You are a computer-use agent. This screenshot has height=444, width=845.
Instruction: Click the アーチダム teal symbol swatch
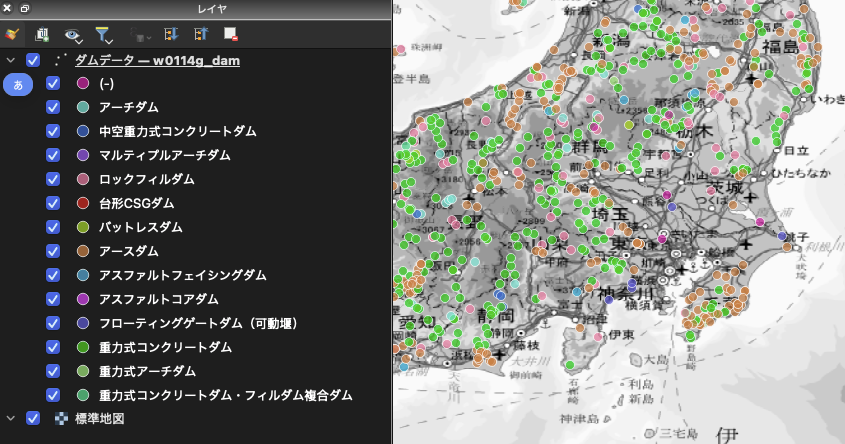click(x=82, y=107)
